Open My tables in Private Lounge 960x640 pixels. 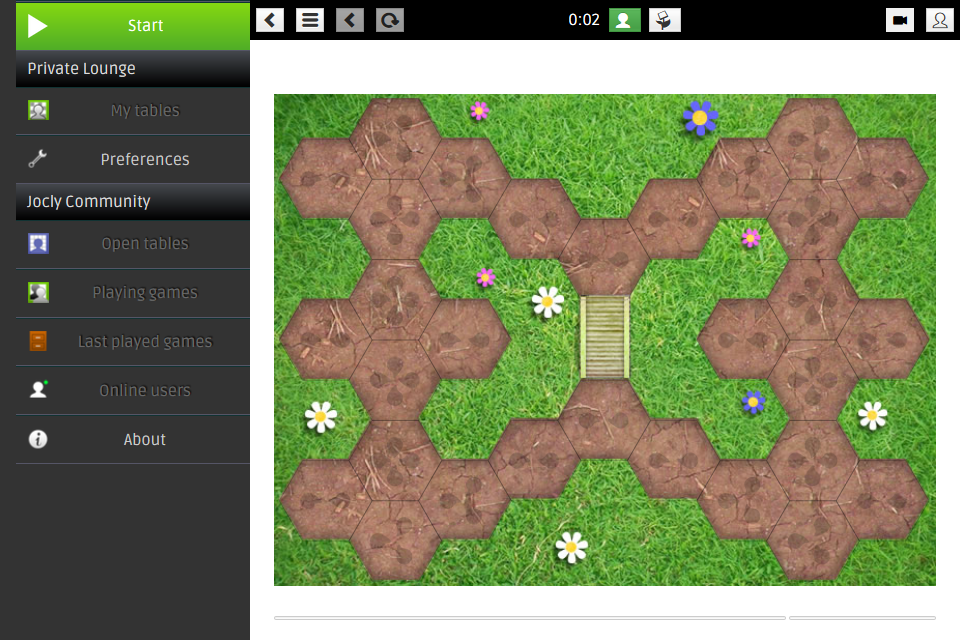click(x=144, y=111)
